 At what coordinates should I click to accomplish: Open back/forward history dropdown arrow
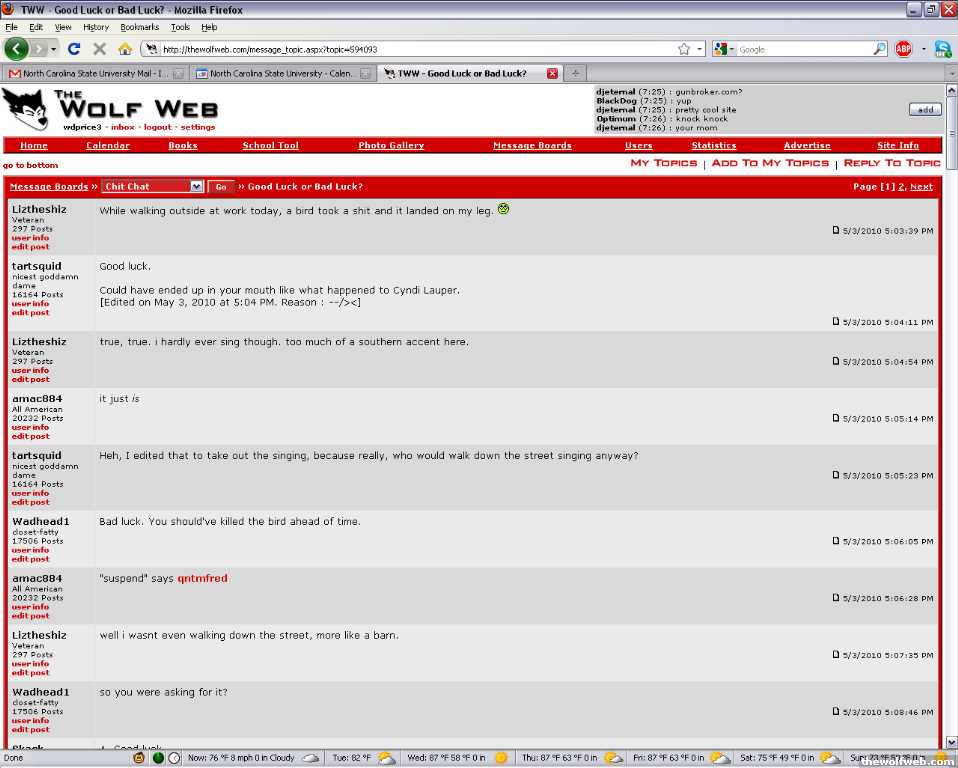tap(53, 48)
